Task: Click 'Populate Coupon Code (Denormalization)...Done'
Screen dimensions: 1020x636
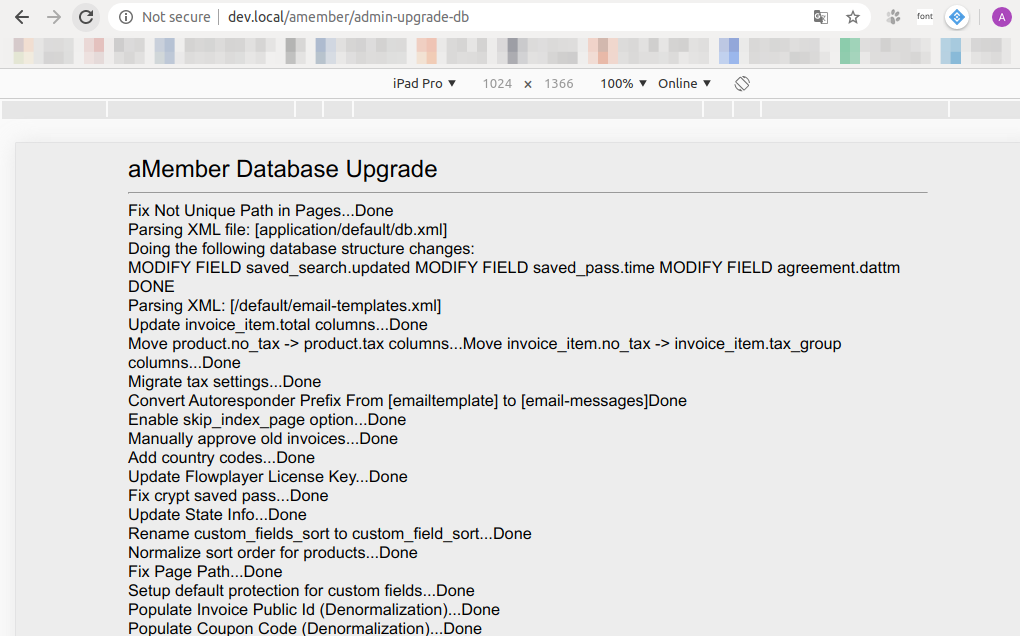Action: [x=305, y=628]
